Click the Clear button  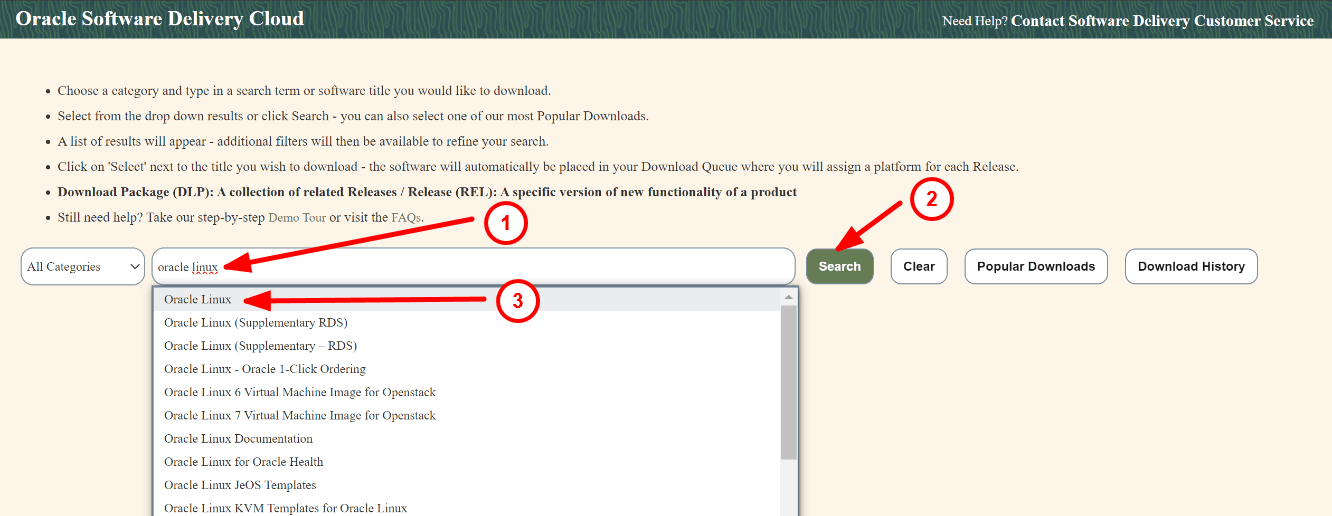918,267
